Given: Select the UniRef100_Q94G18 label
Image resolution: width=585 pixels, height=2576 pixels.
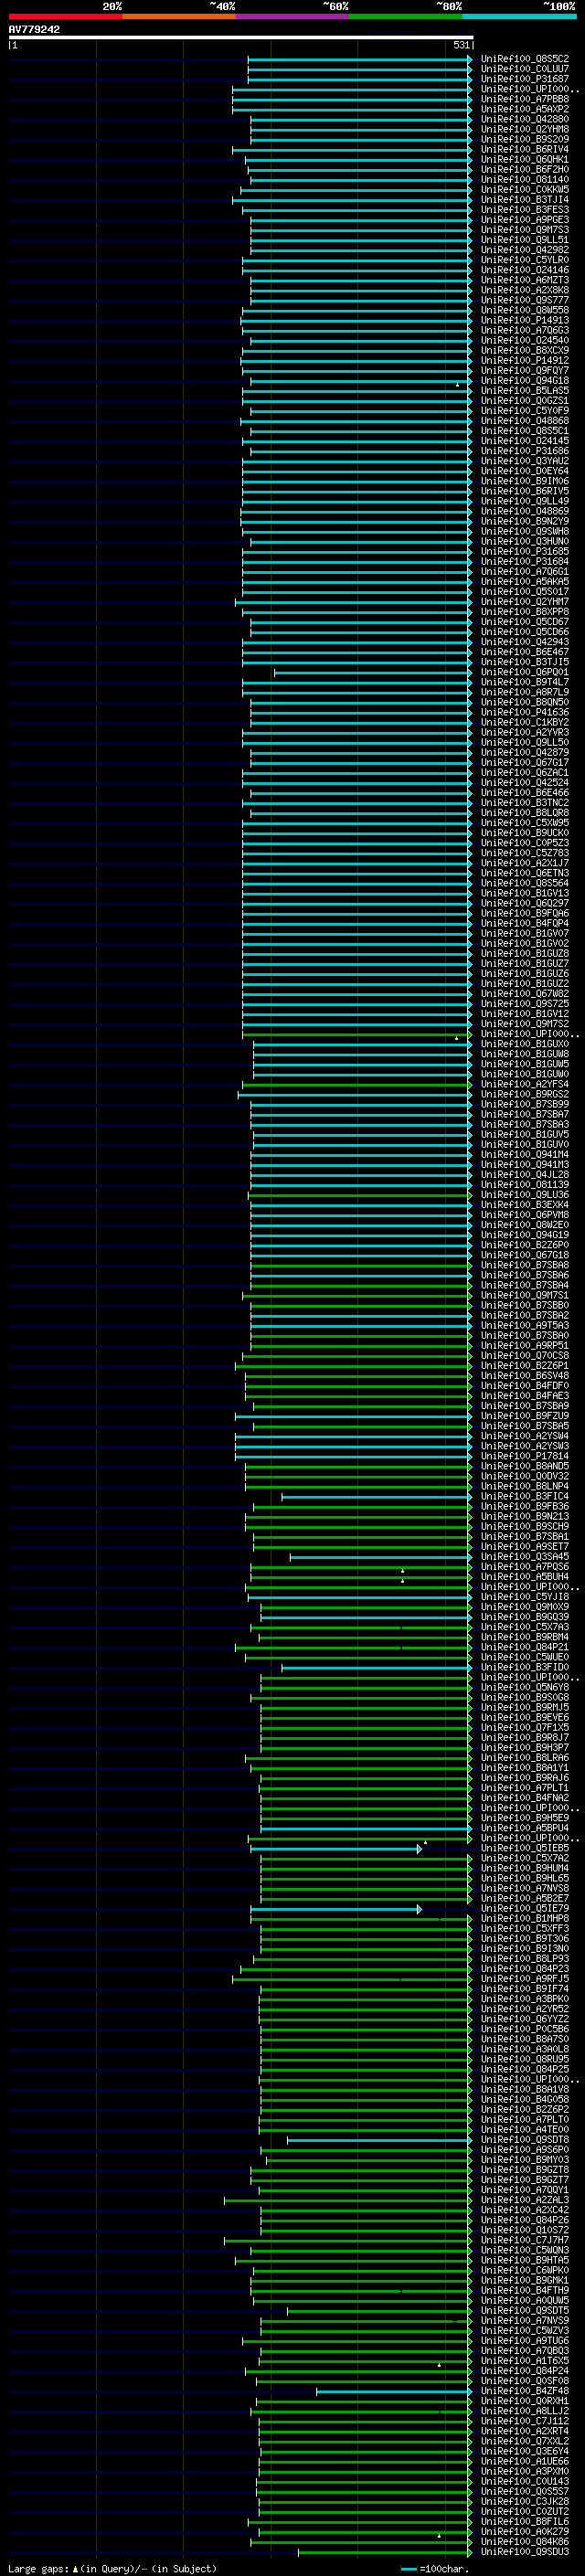Looking at the screenshot, I should point(525,380).
